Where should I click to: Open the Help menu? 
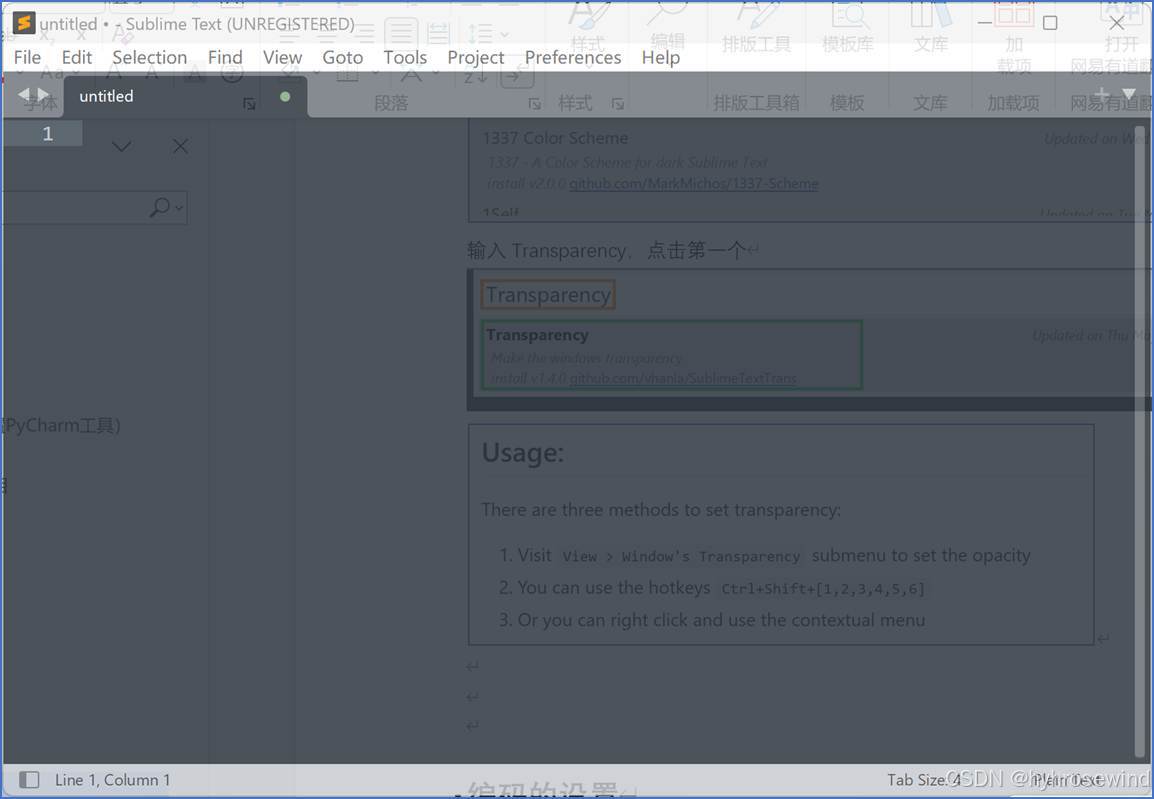pyautogui.click(x=660, y=57)
